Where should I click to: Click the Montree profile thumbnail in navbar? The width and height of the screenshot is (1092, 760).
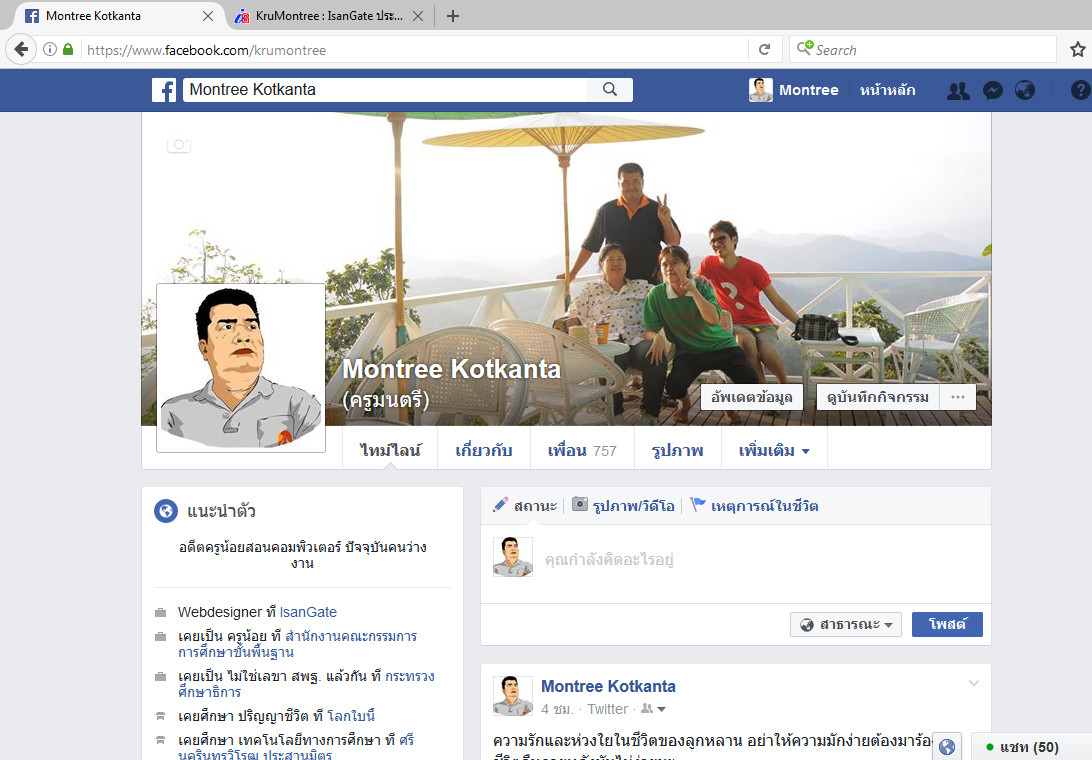(x=760, y=90)
